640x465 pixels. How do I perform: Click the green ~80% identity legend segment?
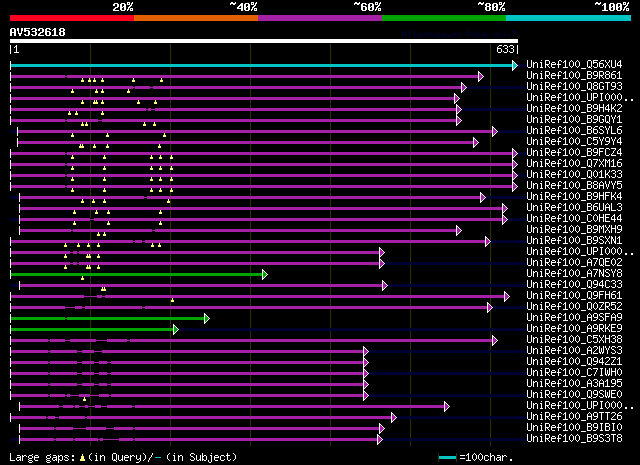tap(444, 18)
